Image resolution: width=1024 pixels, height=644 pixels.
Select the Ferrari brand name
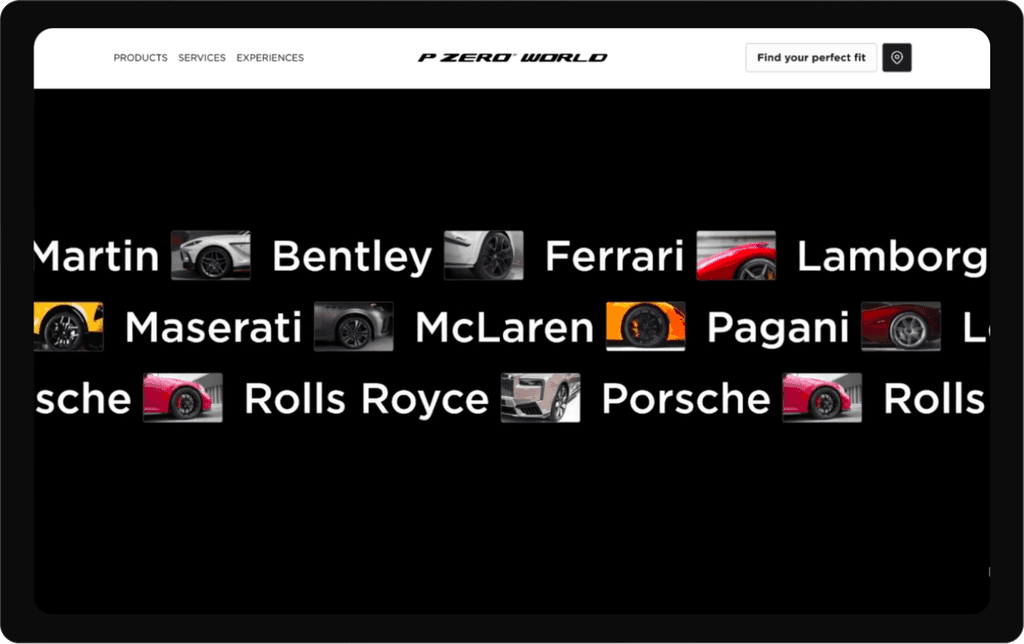tap(614, 255)
